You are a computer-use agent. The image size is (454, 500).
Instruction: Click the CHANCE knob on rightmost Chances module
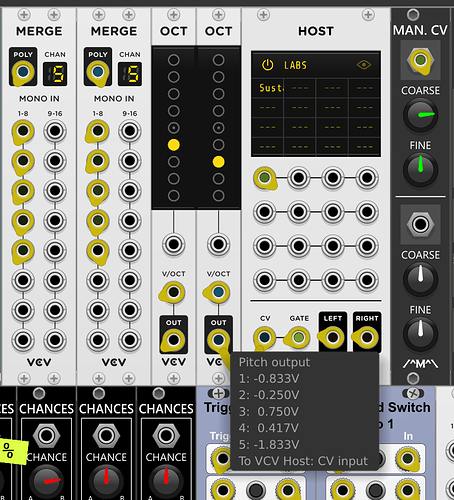click(166, 481)
